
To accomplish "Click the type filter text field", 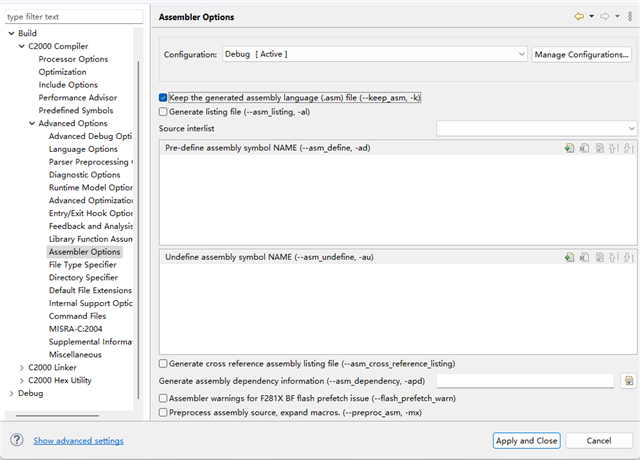I will click(x=70, y=17).
